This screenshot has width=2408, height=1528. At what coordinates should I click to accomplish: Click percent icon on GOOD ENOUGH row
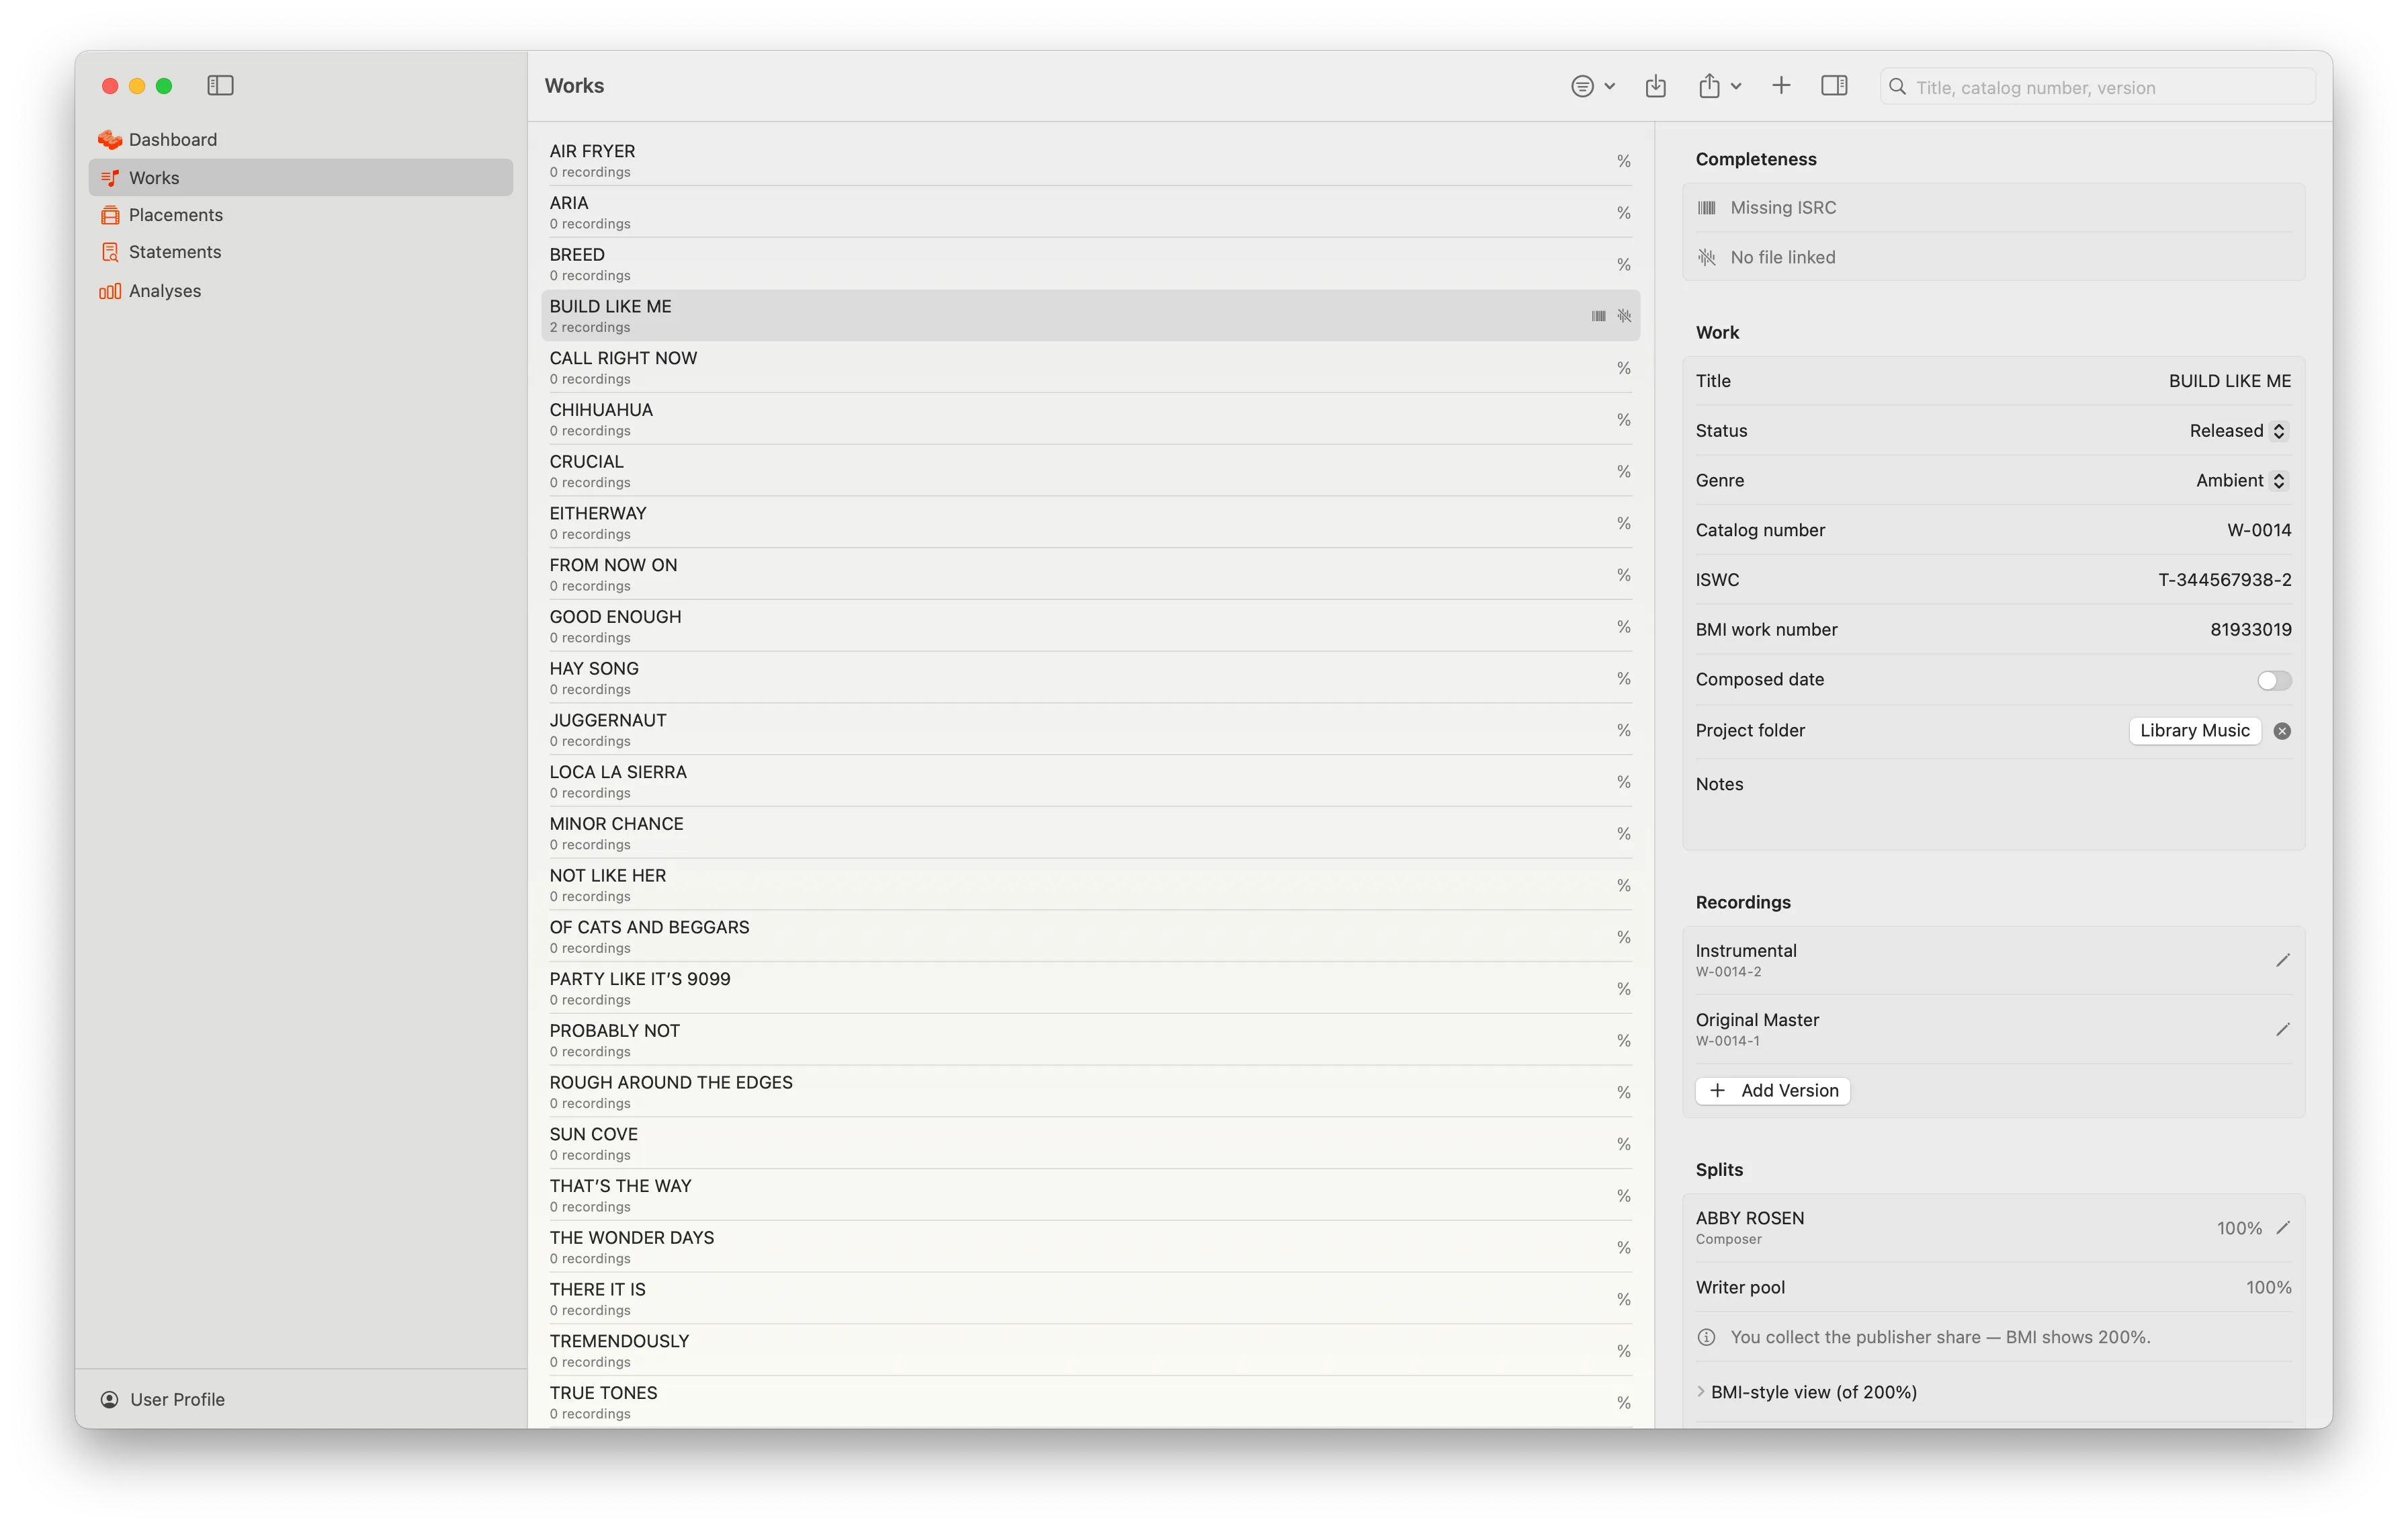(x=1624, y=627)
